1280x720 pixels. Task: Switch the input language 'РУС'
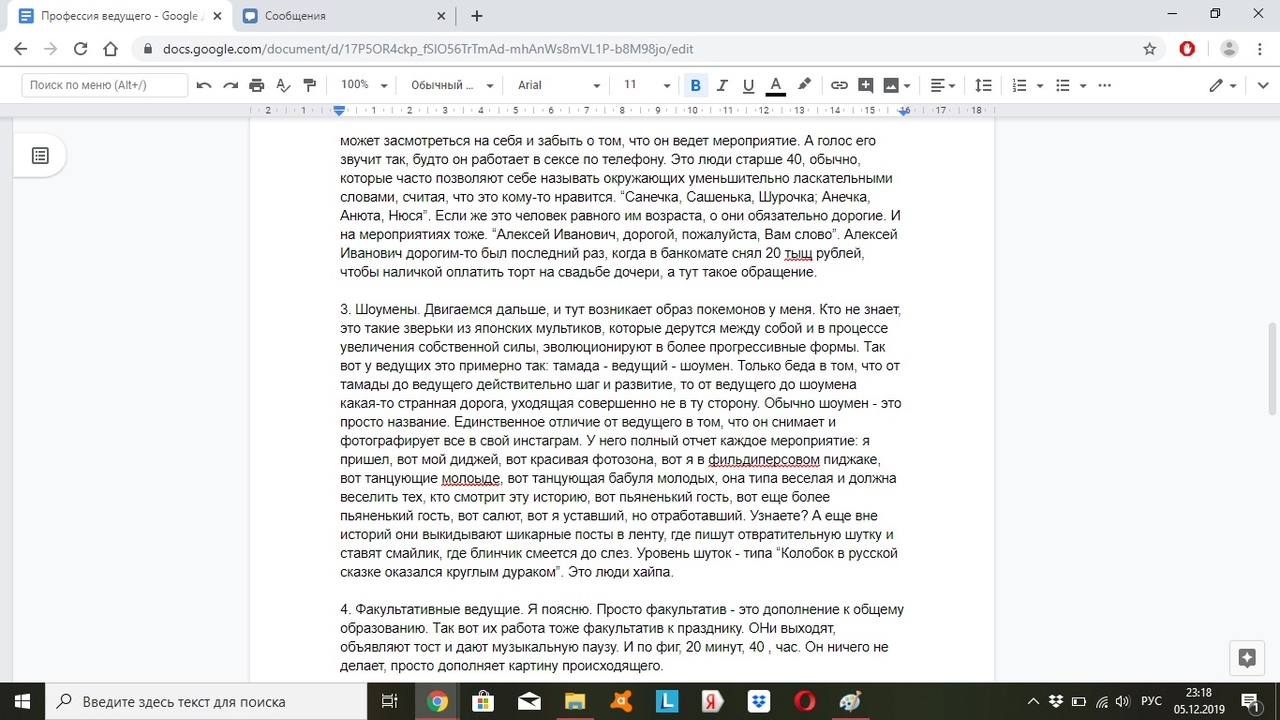click(x=1151, y=701)
